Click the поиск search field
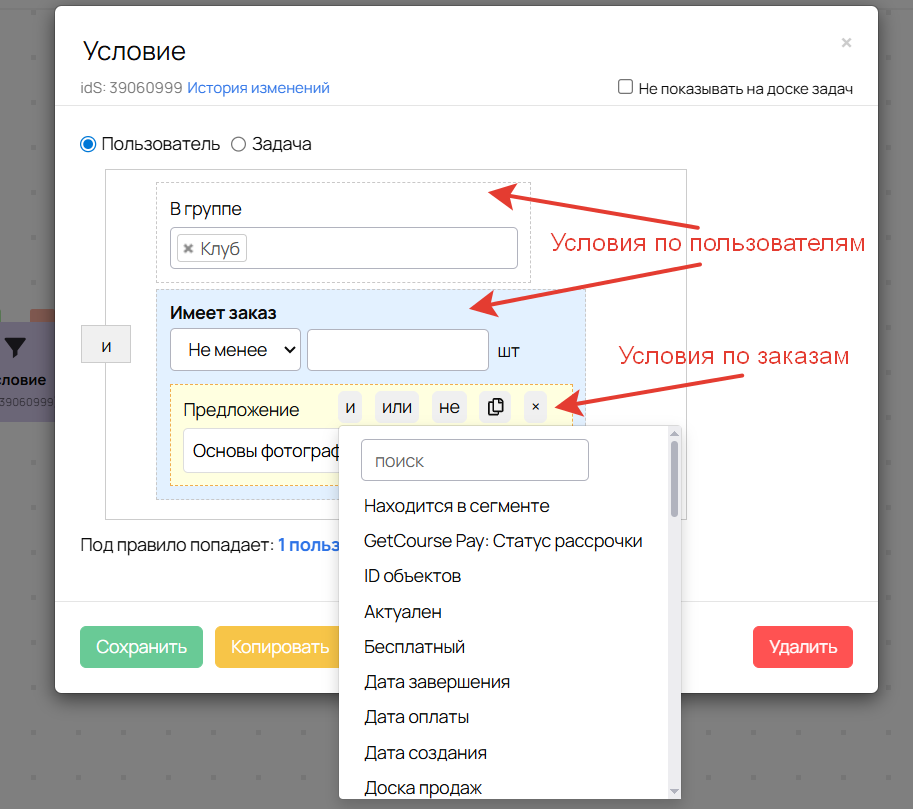This screenshot has height=809, width=913. click(x=474, y=461)
